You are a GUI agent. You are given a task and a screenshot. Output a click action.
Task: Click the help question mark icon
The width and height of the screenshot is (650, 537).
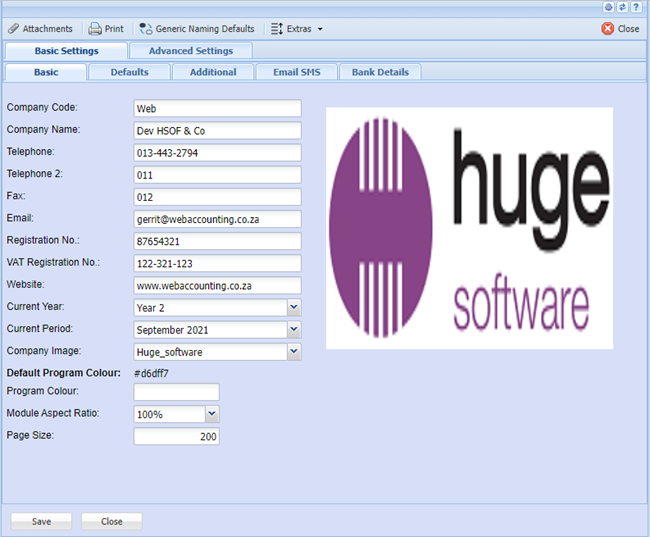point(636,7)
